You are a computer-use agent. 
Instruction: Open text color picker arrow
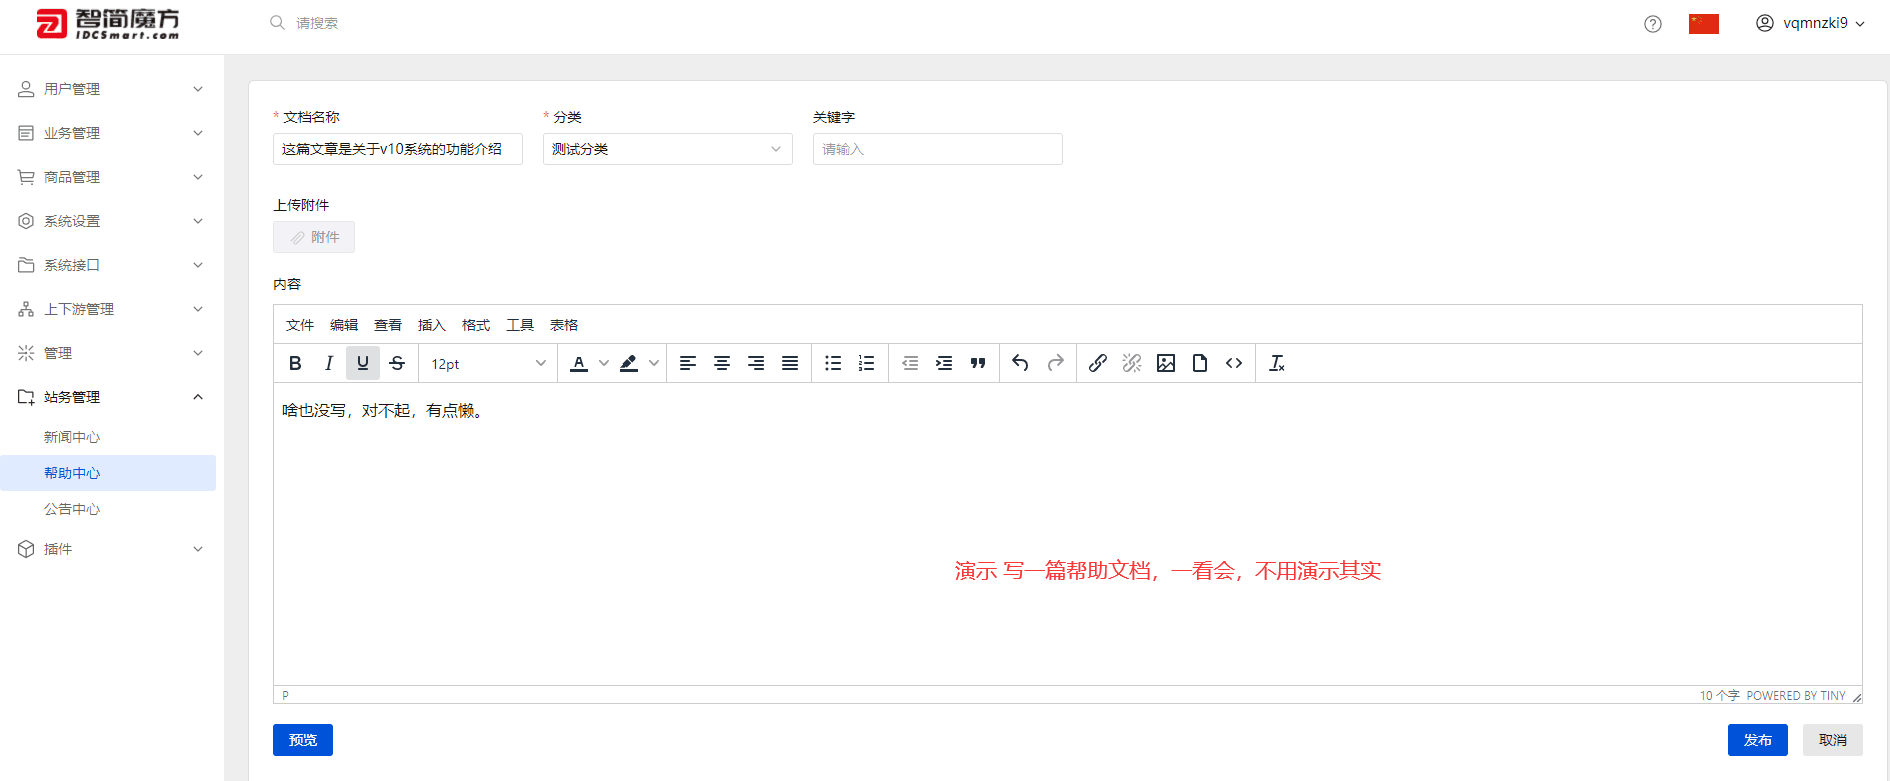click(604, 363)
